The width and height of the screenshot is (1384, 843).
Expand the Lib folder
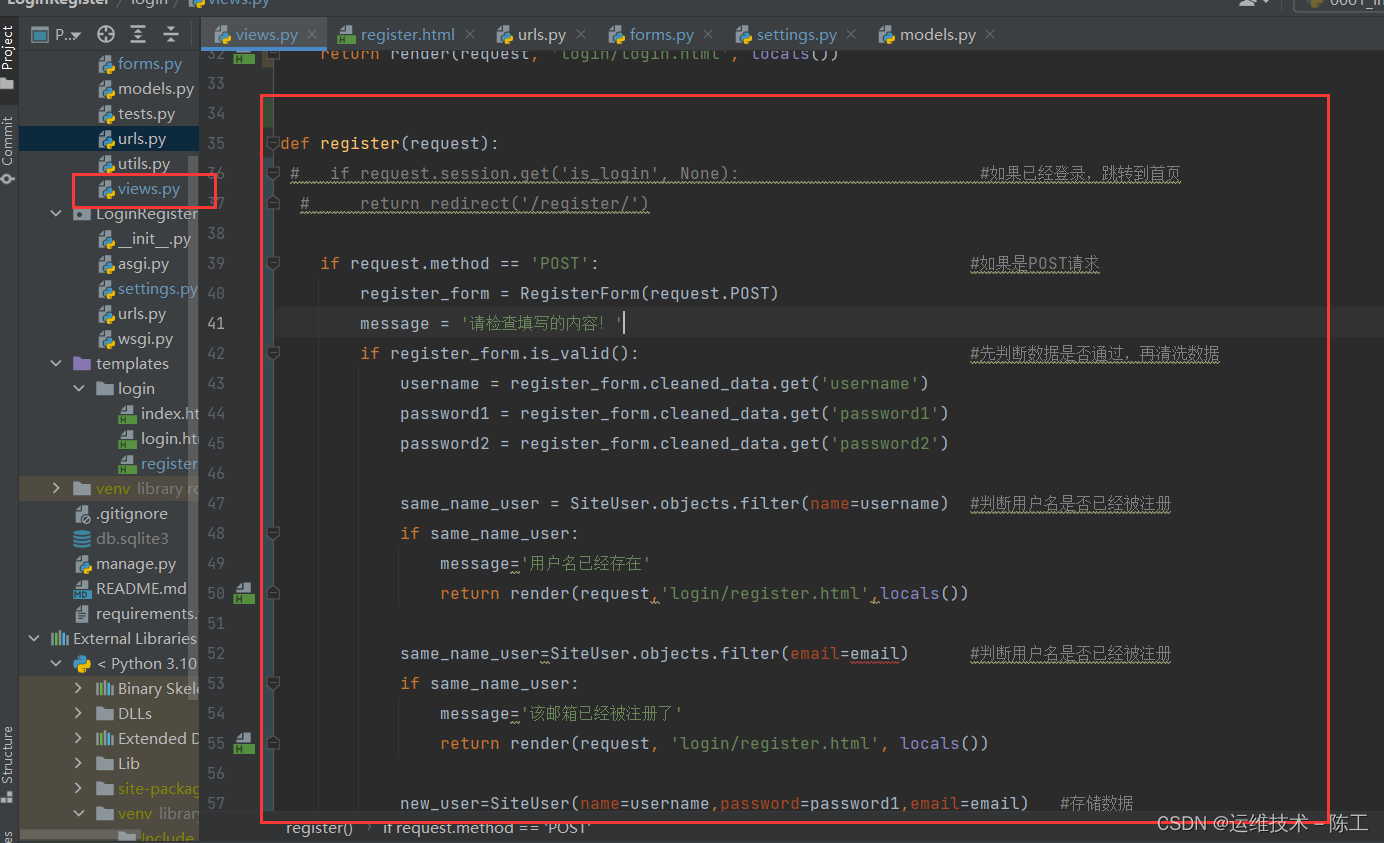coord(79,764)
